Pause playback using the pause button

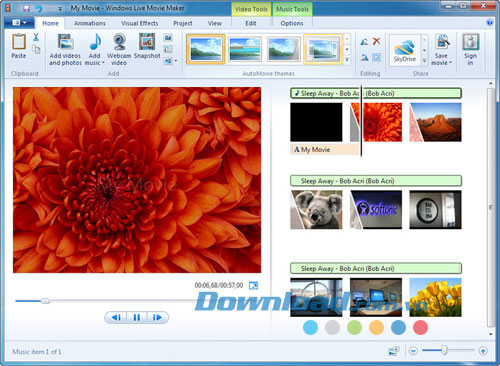pyautogui.click(x=137, y=317)
